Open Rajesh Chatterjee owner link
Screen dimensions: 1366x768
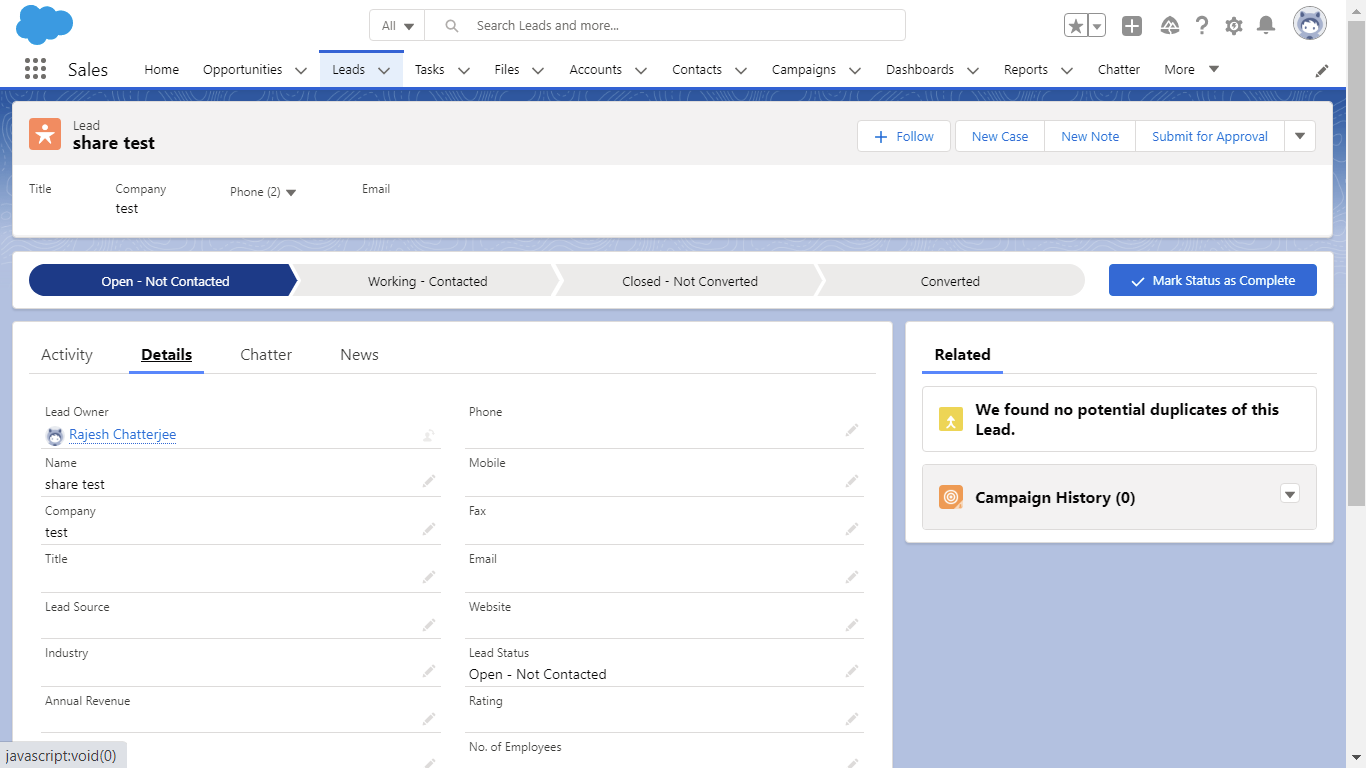(x=122, y=435)
